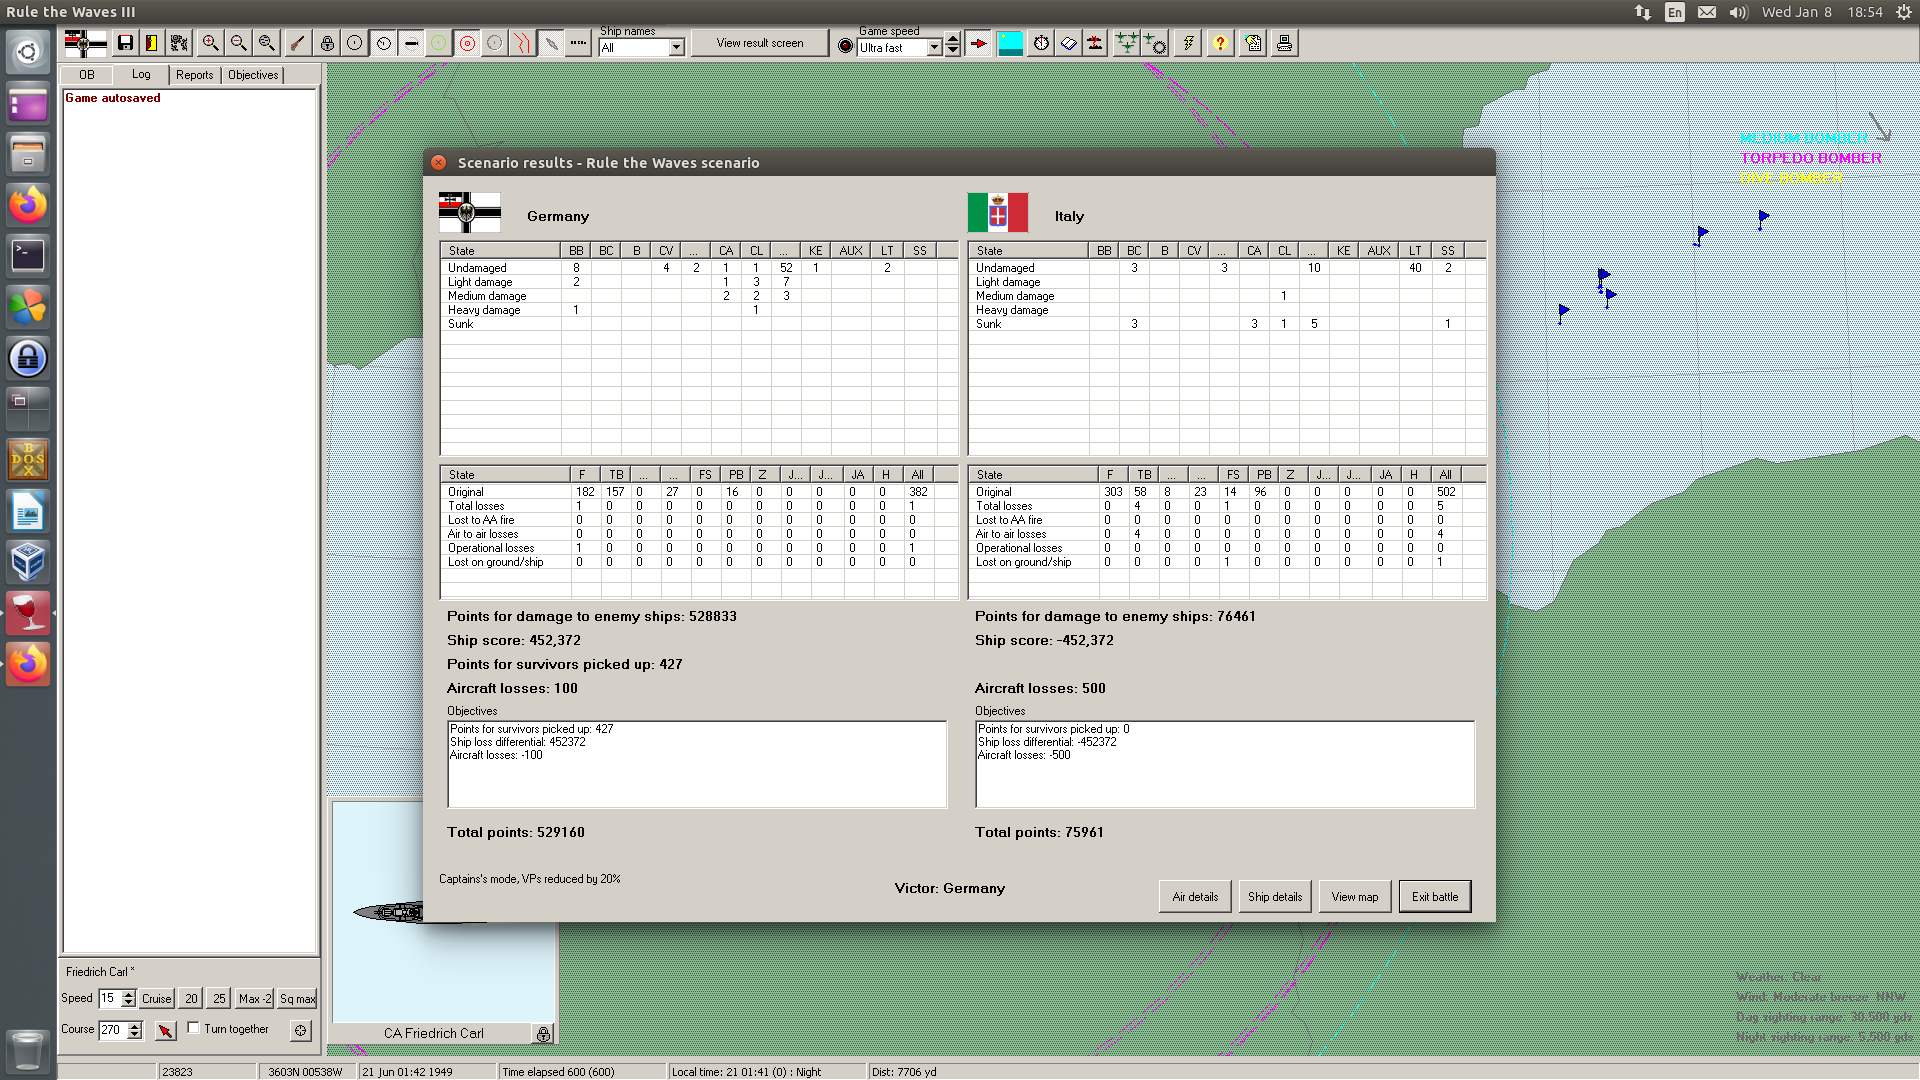1920x1080 pixels.
Task: Toggle the grey range circle button
Action: (x=494, y=43)
